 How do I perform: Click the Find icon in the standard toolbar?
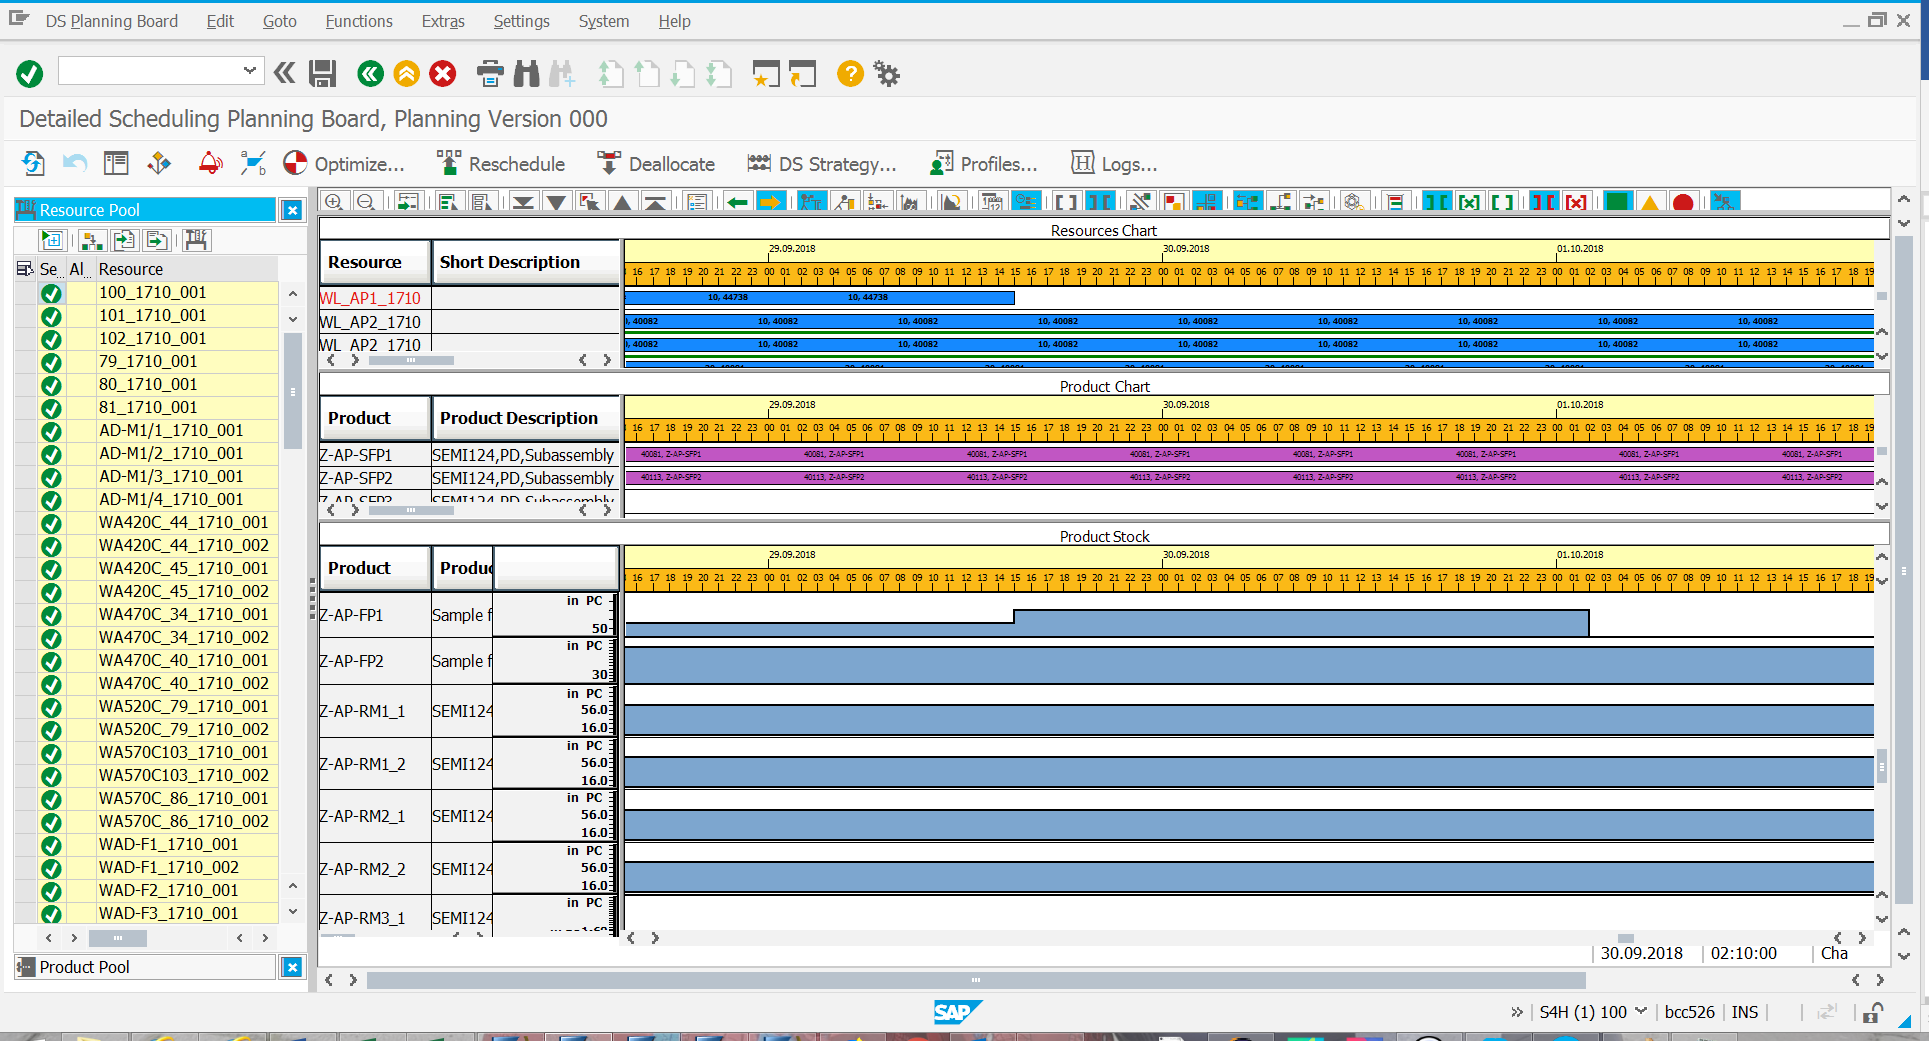tap(527, 73)
